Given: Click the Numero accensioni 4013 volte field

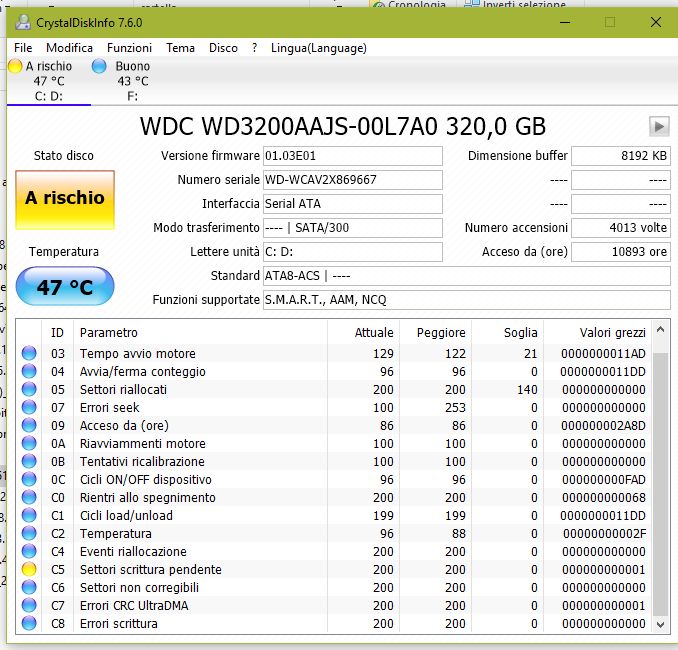Looking at the screenshot, I should tap(620, 227).
